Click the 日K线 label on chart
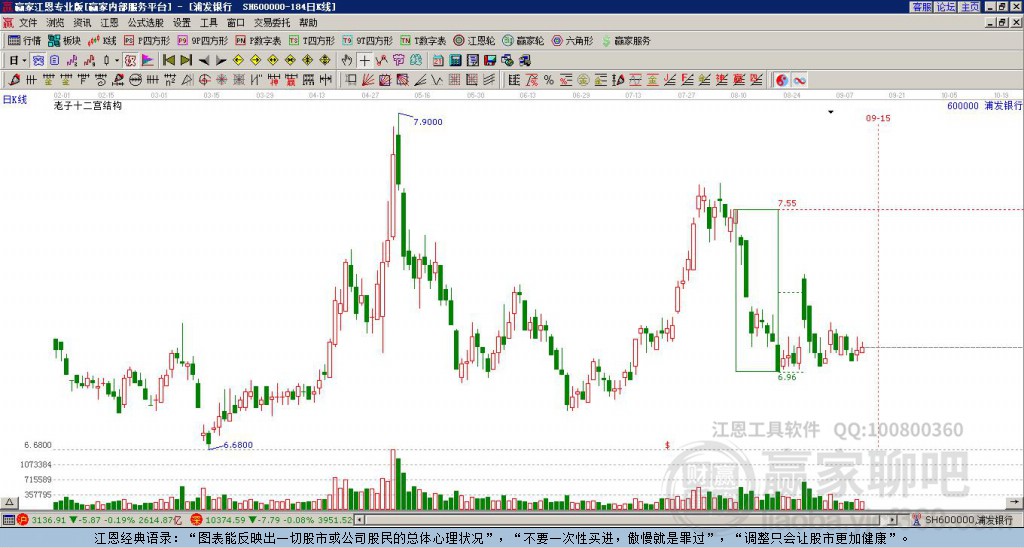The height and width of the screenshot is (548, 1024). click(15, 100)
